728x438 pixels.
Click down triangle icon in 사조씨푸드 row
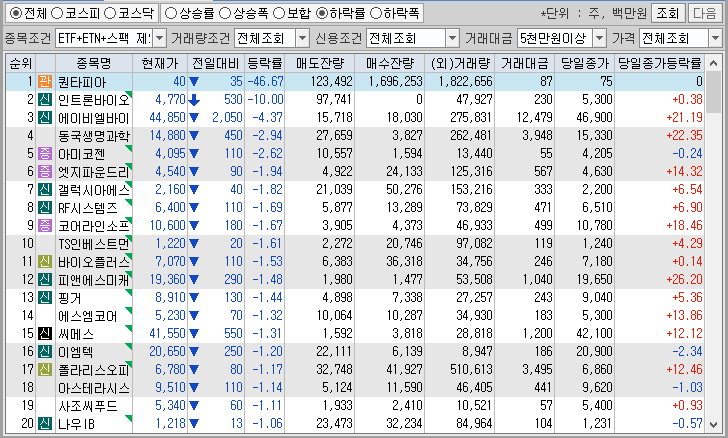coord(194,406)
